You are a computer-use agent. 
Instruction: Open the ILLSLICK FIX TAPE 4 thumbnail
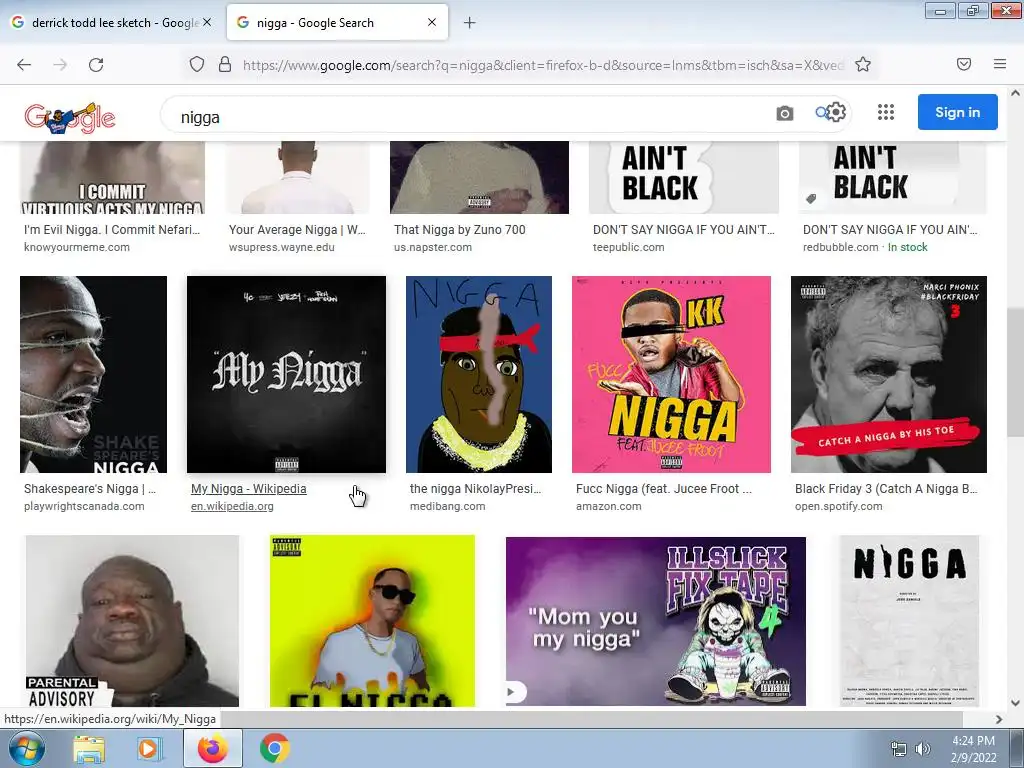click(x=656, y=621)
